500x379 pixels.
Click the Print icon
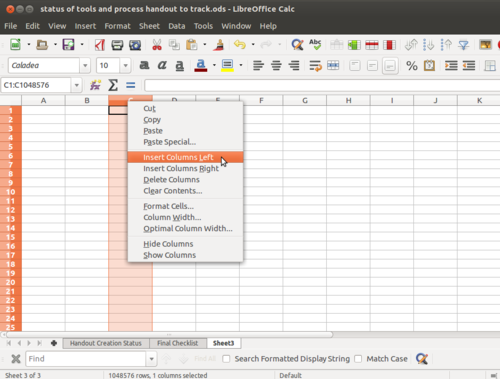tap(117, 45)
